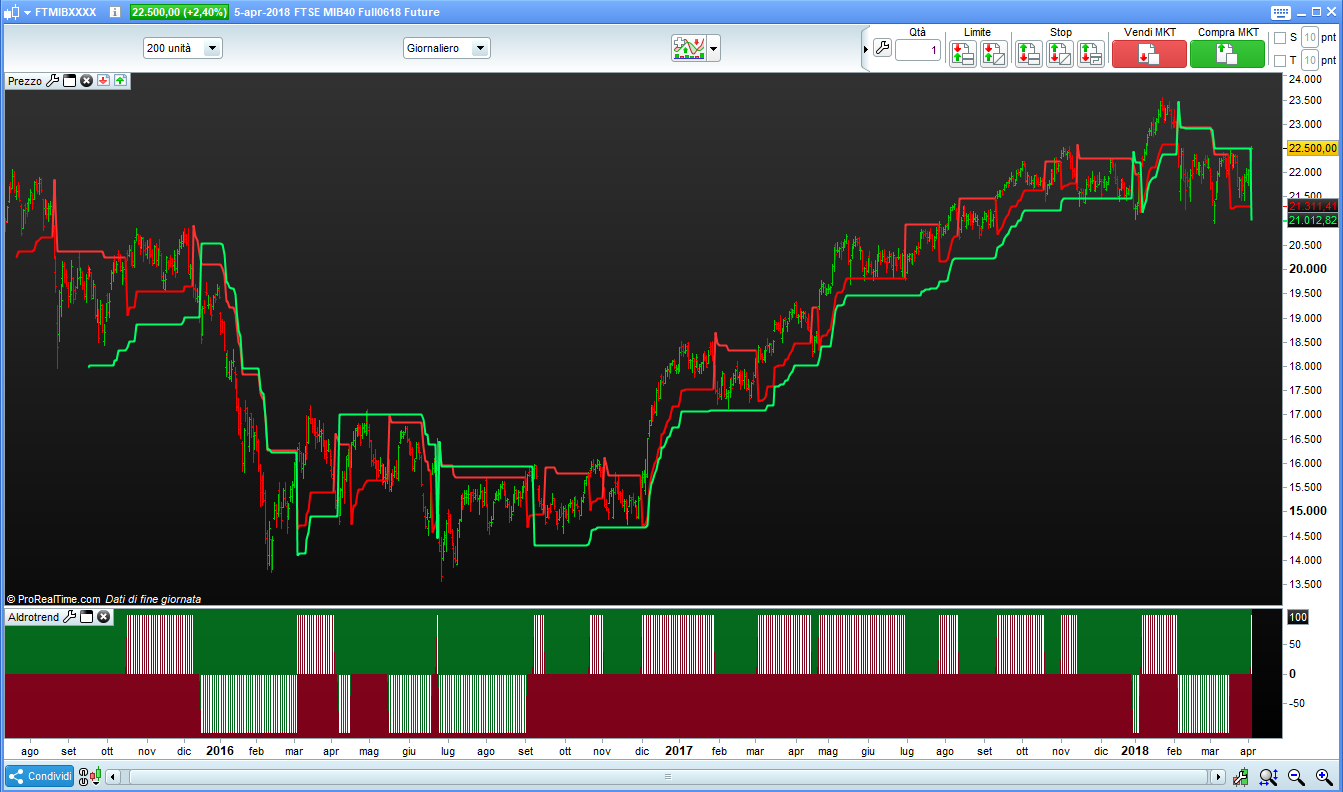This screenshot has height=792, width=1343.
Task: Expand the 200 unità dropdown
Action: pyautogui.click(x=212, y=48)
